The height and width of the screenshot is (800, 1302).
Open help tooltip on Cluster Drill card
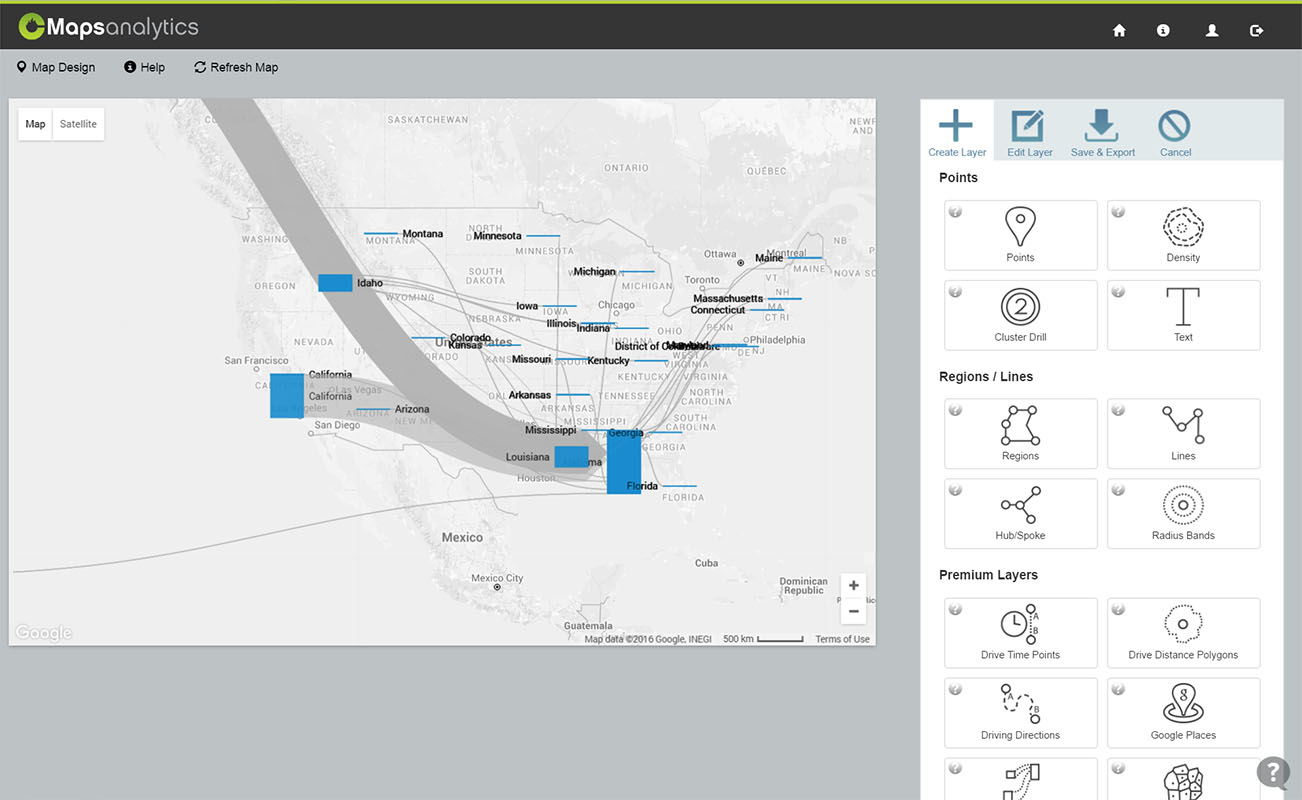pyautogui.click(x=955, y=292)
